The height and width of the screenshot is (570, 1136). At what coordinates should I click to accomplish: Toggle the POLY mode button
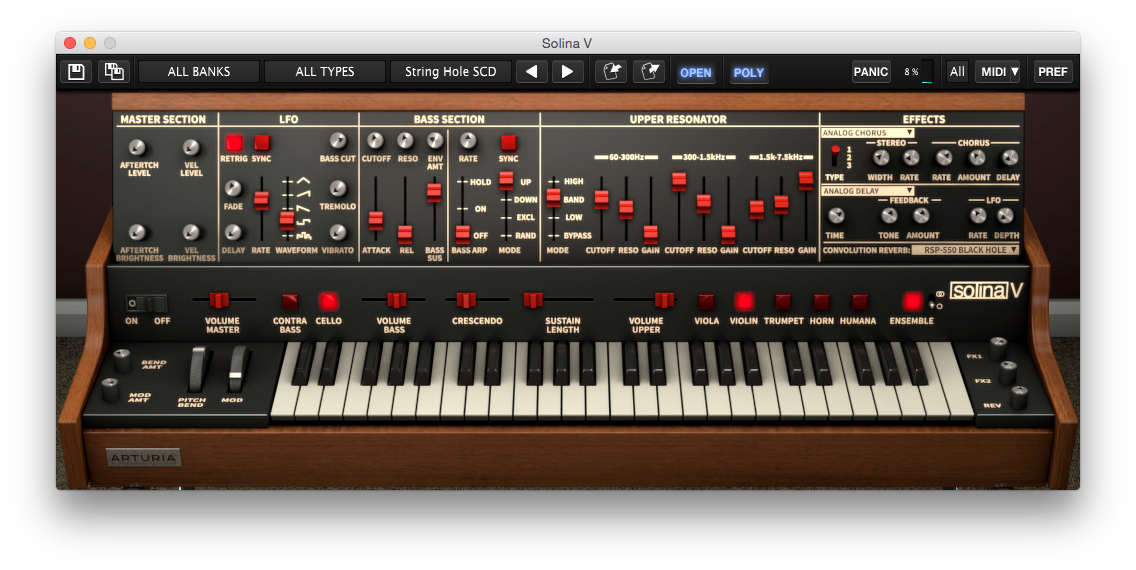click(748, 72)
